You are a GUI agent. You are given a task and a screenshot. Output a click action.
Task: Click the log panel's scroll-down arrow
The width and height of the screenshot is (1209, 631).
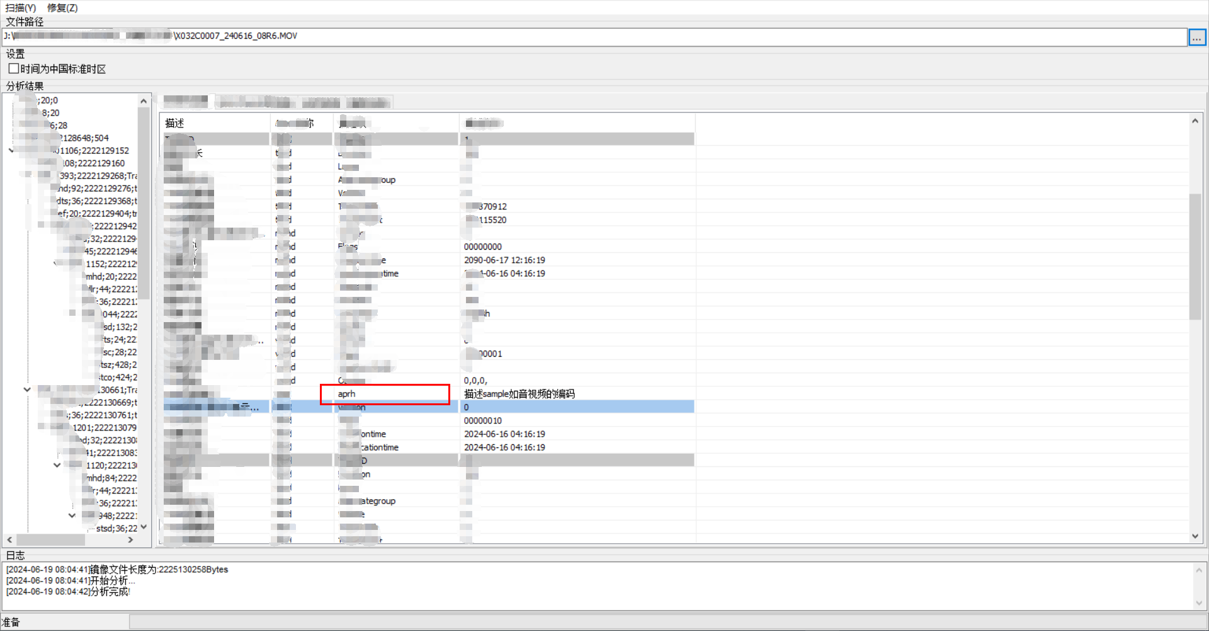(x=1199, y=603)
